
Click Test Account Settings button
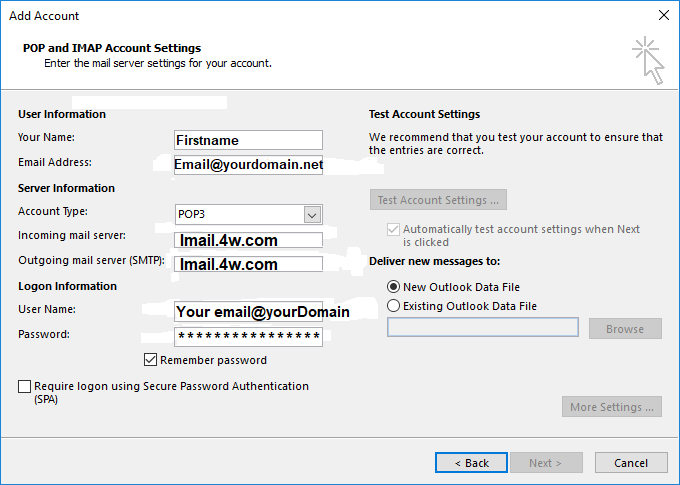click(438, 200)
